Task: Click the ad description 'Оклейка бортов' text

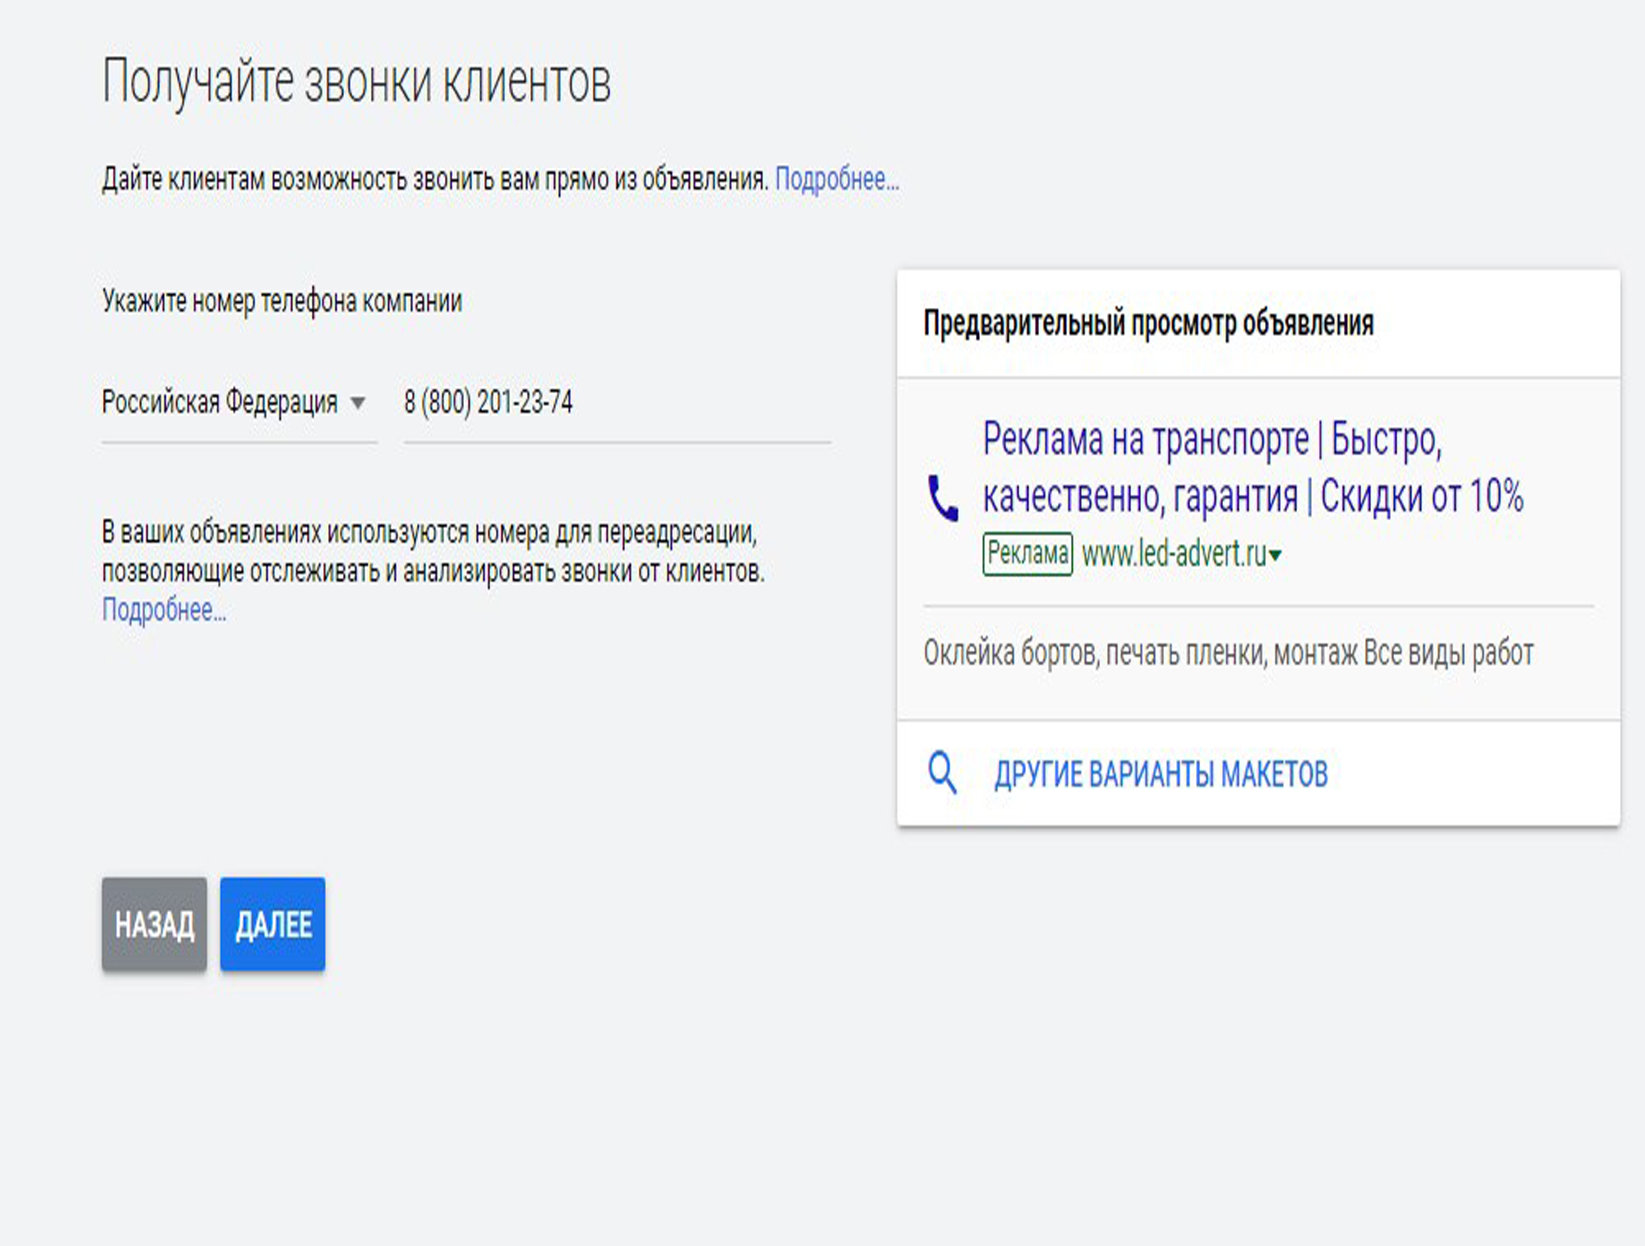Action: pyautogui.click(x=1227, y=653)
